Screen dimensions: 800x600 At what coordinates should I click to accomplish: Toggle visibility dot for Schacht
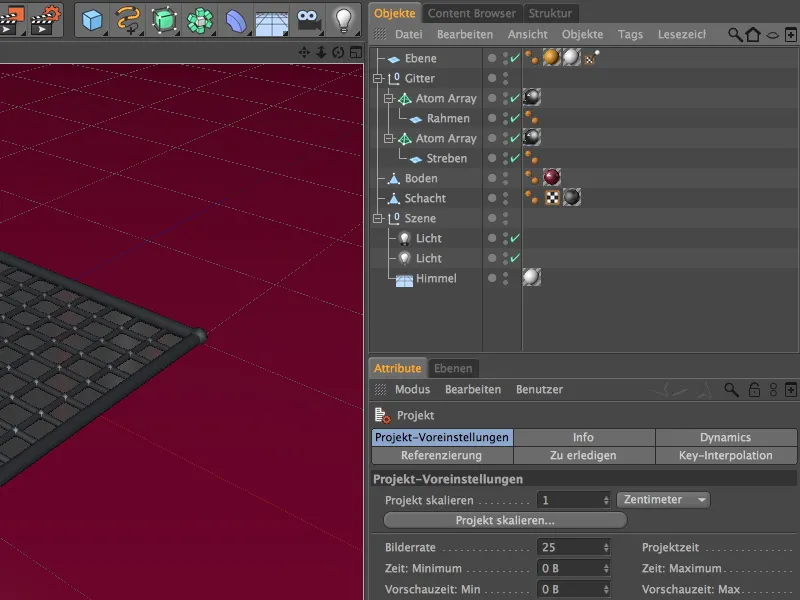(x=492, y=198)
